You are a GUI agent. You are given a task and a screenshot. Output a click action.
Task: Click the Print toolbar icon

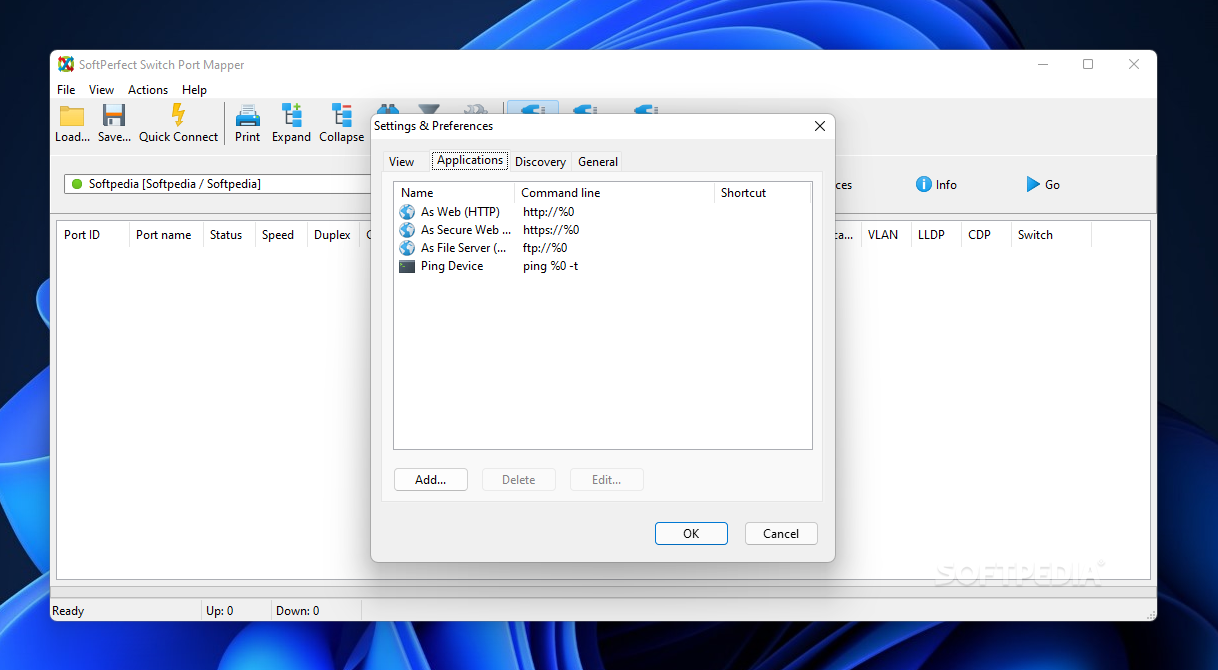click(247, 115)
